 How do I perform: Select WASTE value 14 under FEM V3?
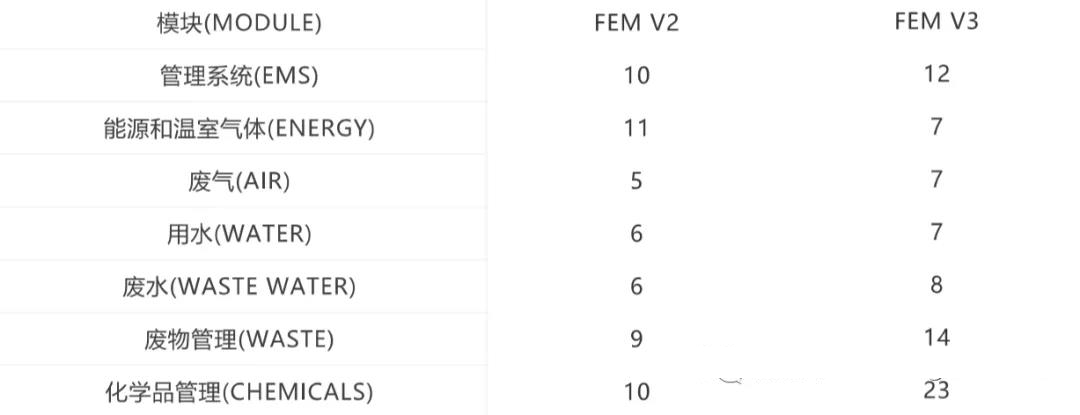[x=936, y=337]
